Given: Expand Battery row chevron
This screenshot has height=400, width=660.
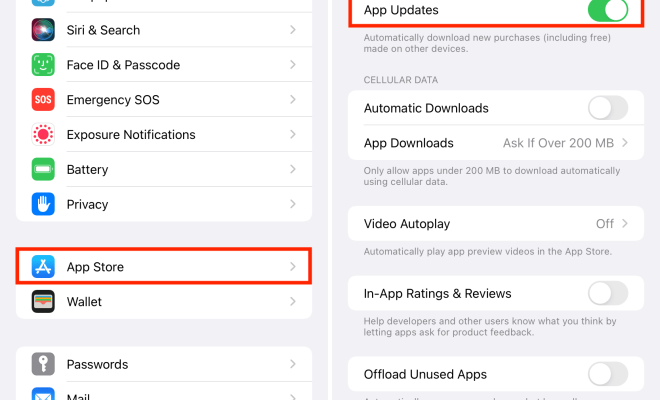Looking at the screenshot, I should pos(293,169).
